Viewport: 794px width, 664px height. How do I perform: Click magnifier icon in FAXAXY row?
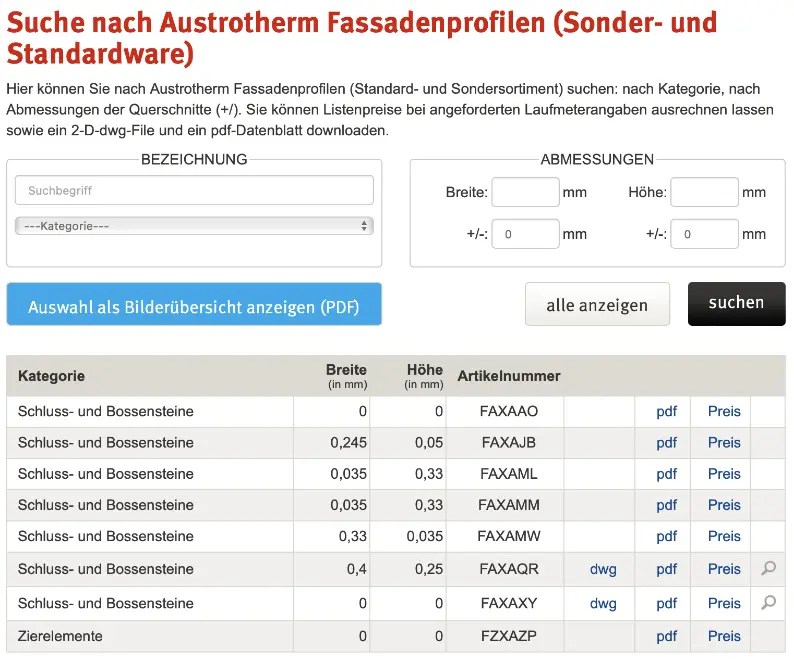coord(768,603)
